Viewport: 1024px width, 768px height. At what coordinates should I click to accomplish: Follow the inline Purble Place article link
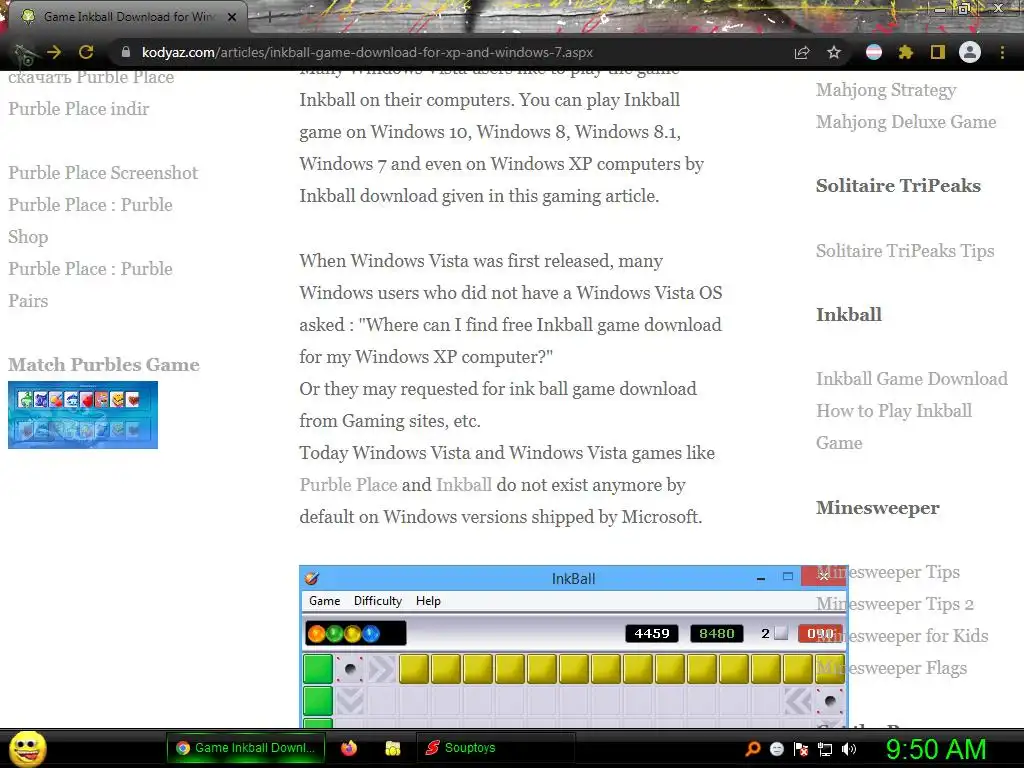348,485
